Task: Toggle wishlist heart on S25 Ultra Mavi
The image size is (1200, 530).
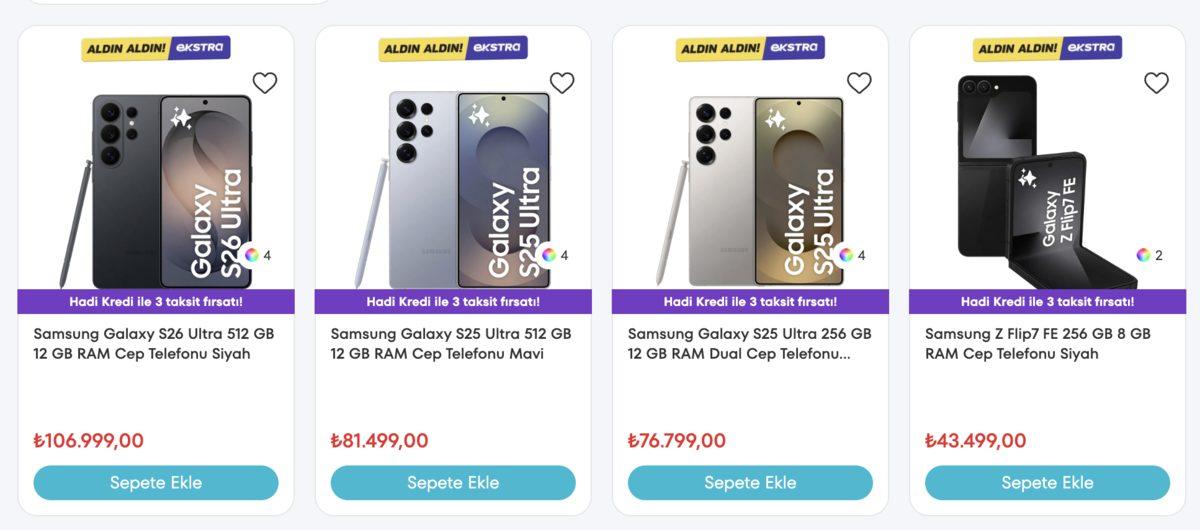Action: coord(562,83)
